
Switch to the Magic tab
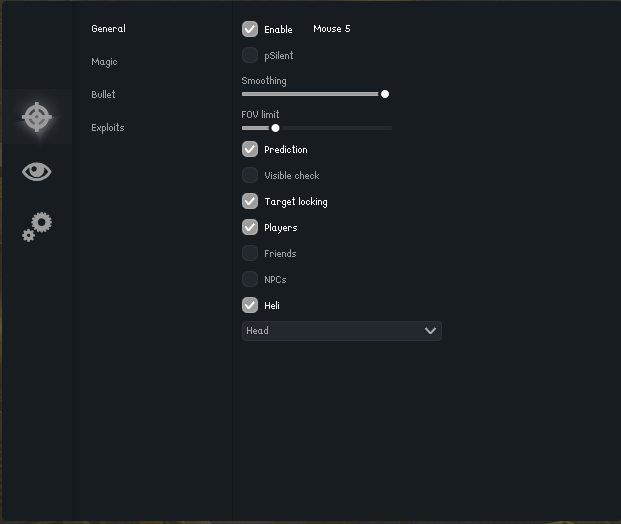coord(104,62)
